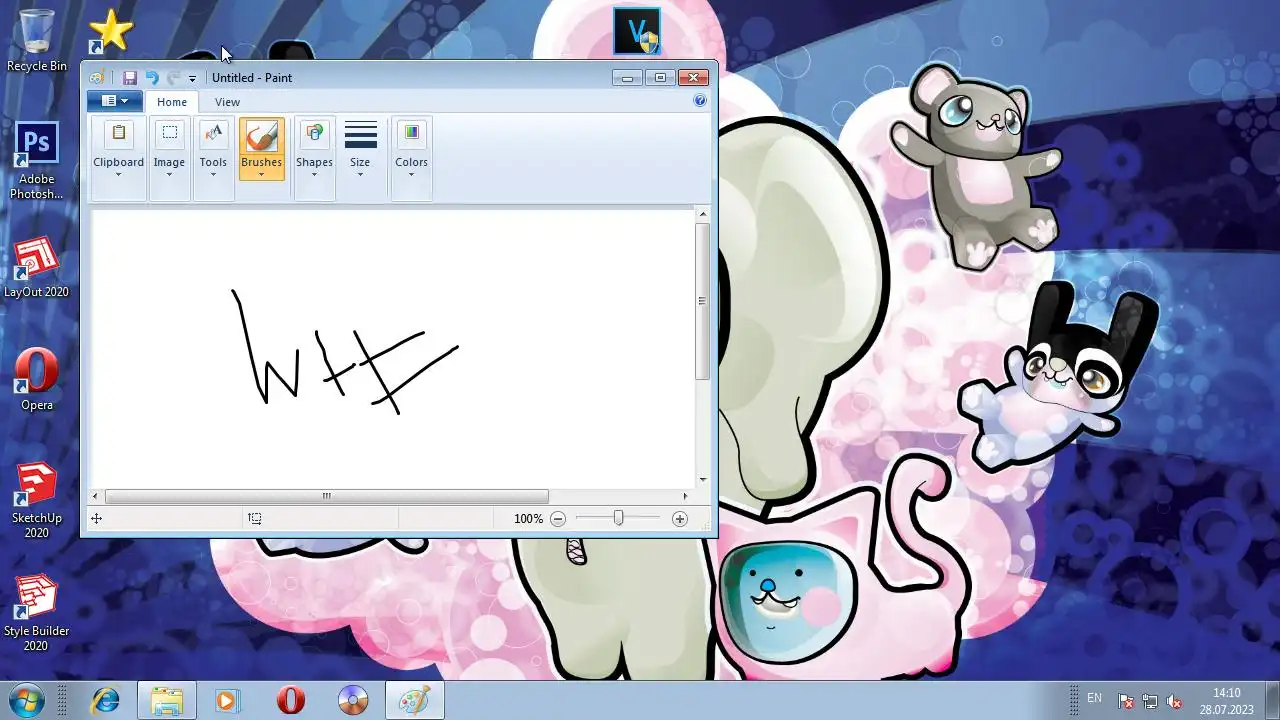Screen dimensions: 1280x720
Task: Click the scroll right arrow in Paint
Action: coord(685,496)
